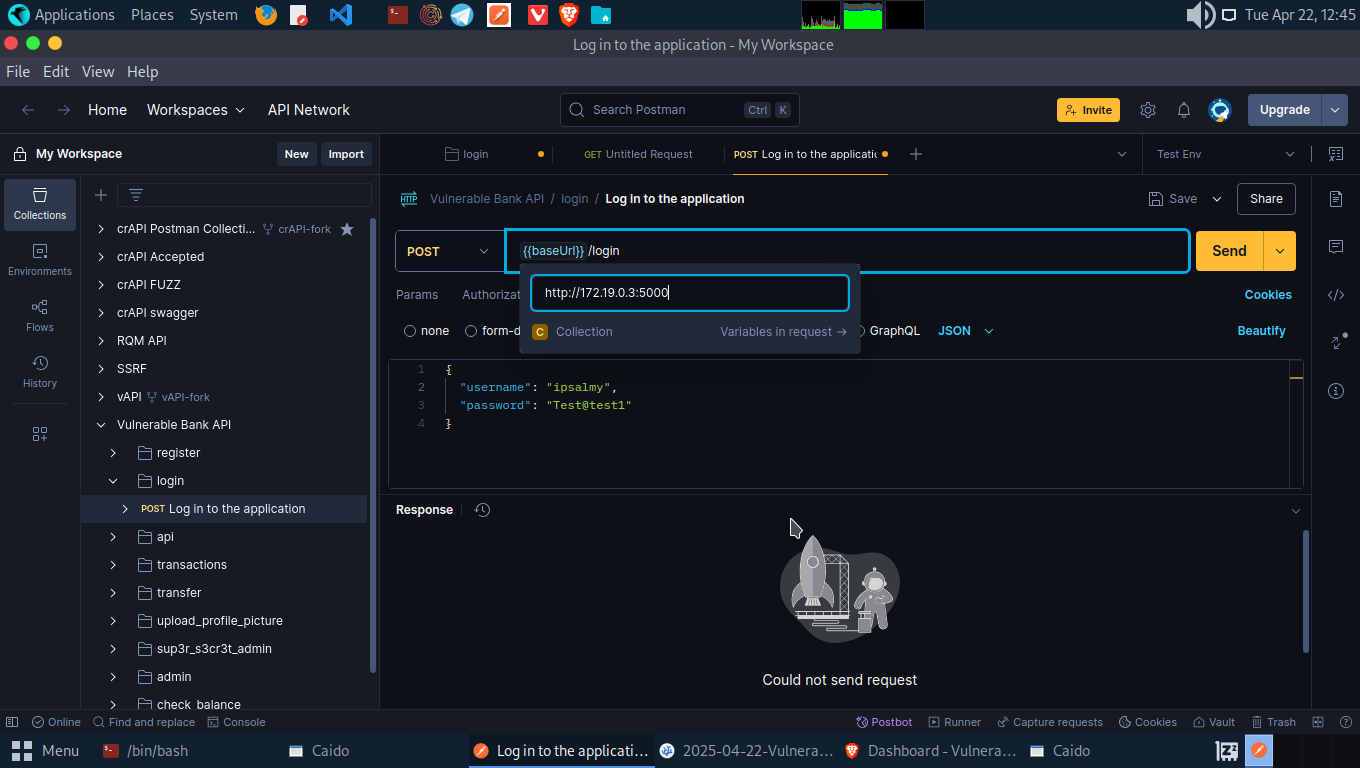The image size is (1360, 768).
Task: Click the Search Postman field
Action: pyautogui.click(x=679, y=110)
